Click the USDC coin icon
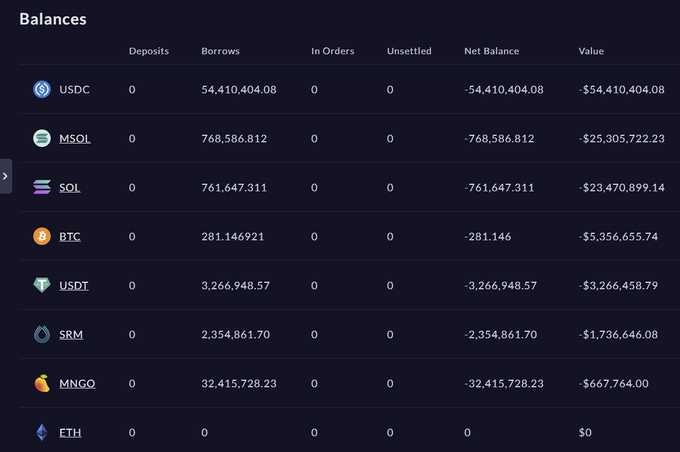 click(42, 89)
